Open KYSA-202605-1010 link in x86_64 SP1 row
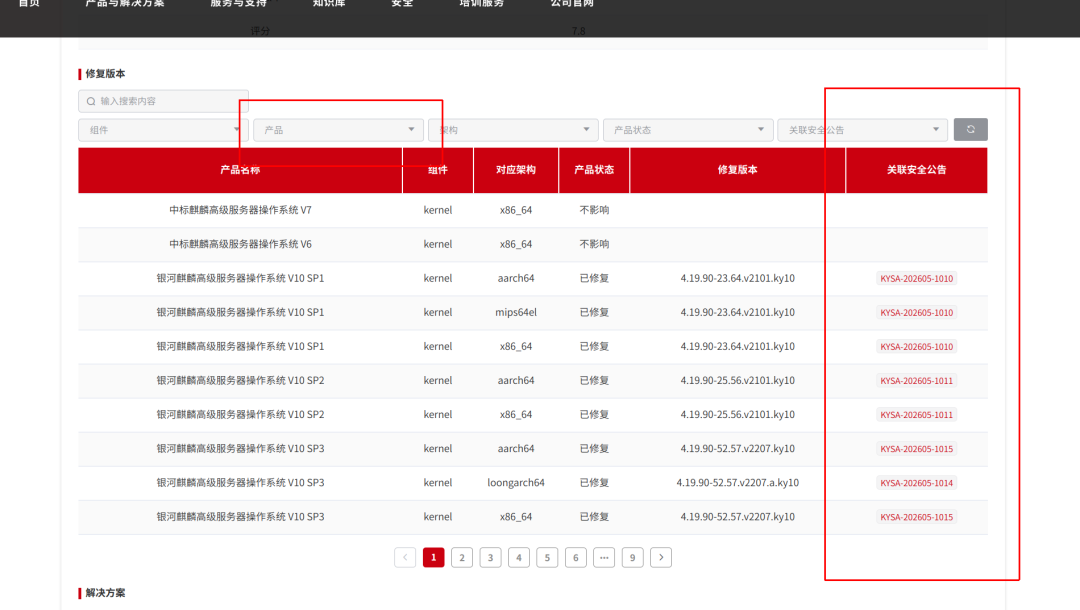Image resolution: width=1080 pixels, height=610 pixels. (916, 347)
